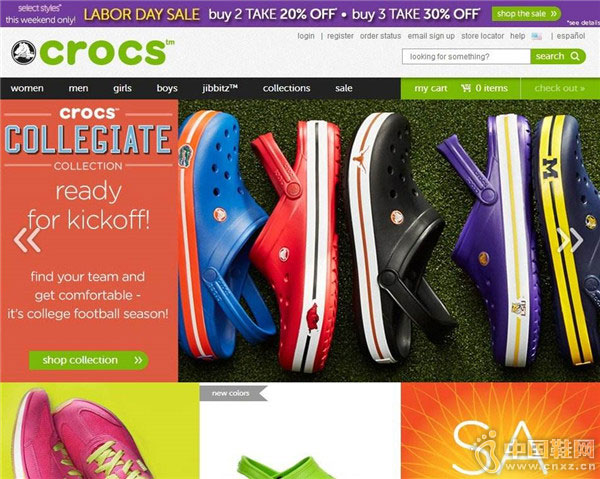The height and width of the screenshot is (479, 600).
Task: Open the jibbitz menu item
Action: point(220,88)
